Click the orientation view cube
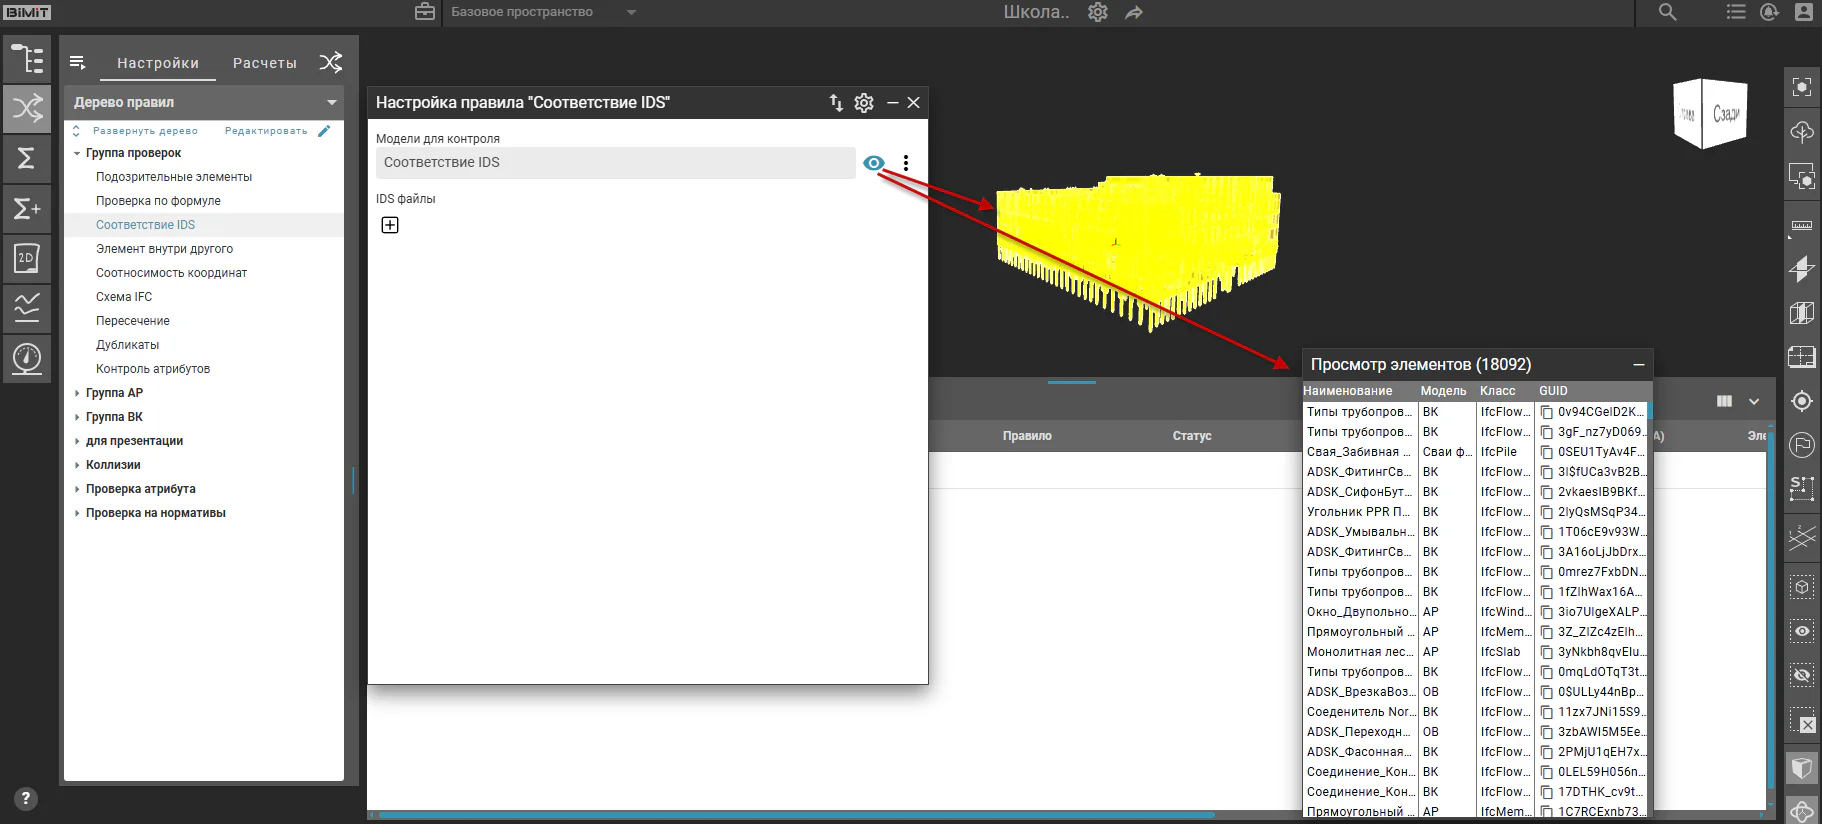1822x824 pixels. [1710, 114]
